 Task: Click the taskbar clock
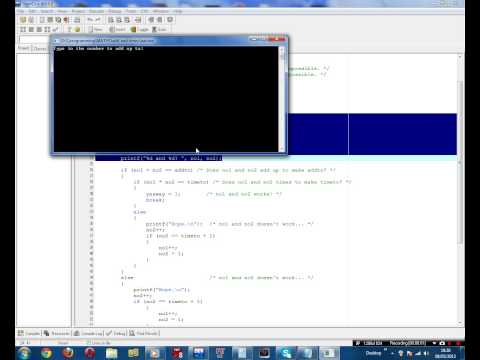click(446, 353)
